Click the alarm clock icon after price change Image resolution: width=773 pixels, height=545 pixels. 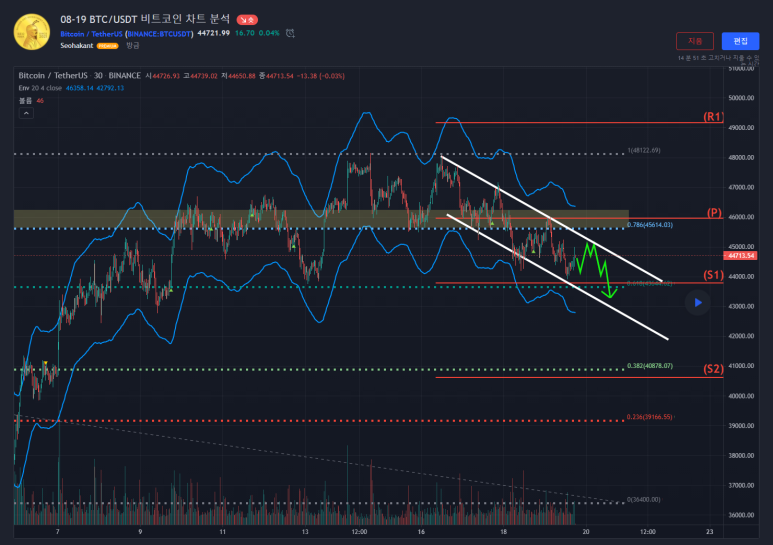pyautogui.click(x=290, y=33)
